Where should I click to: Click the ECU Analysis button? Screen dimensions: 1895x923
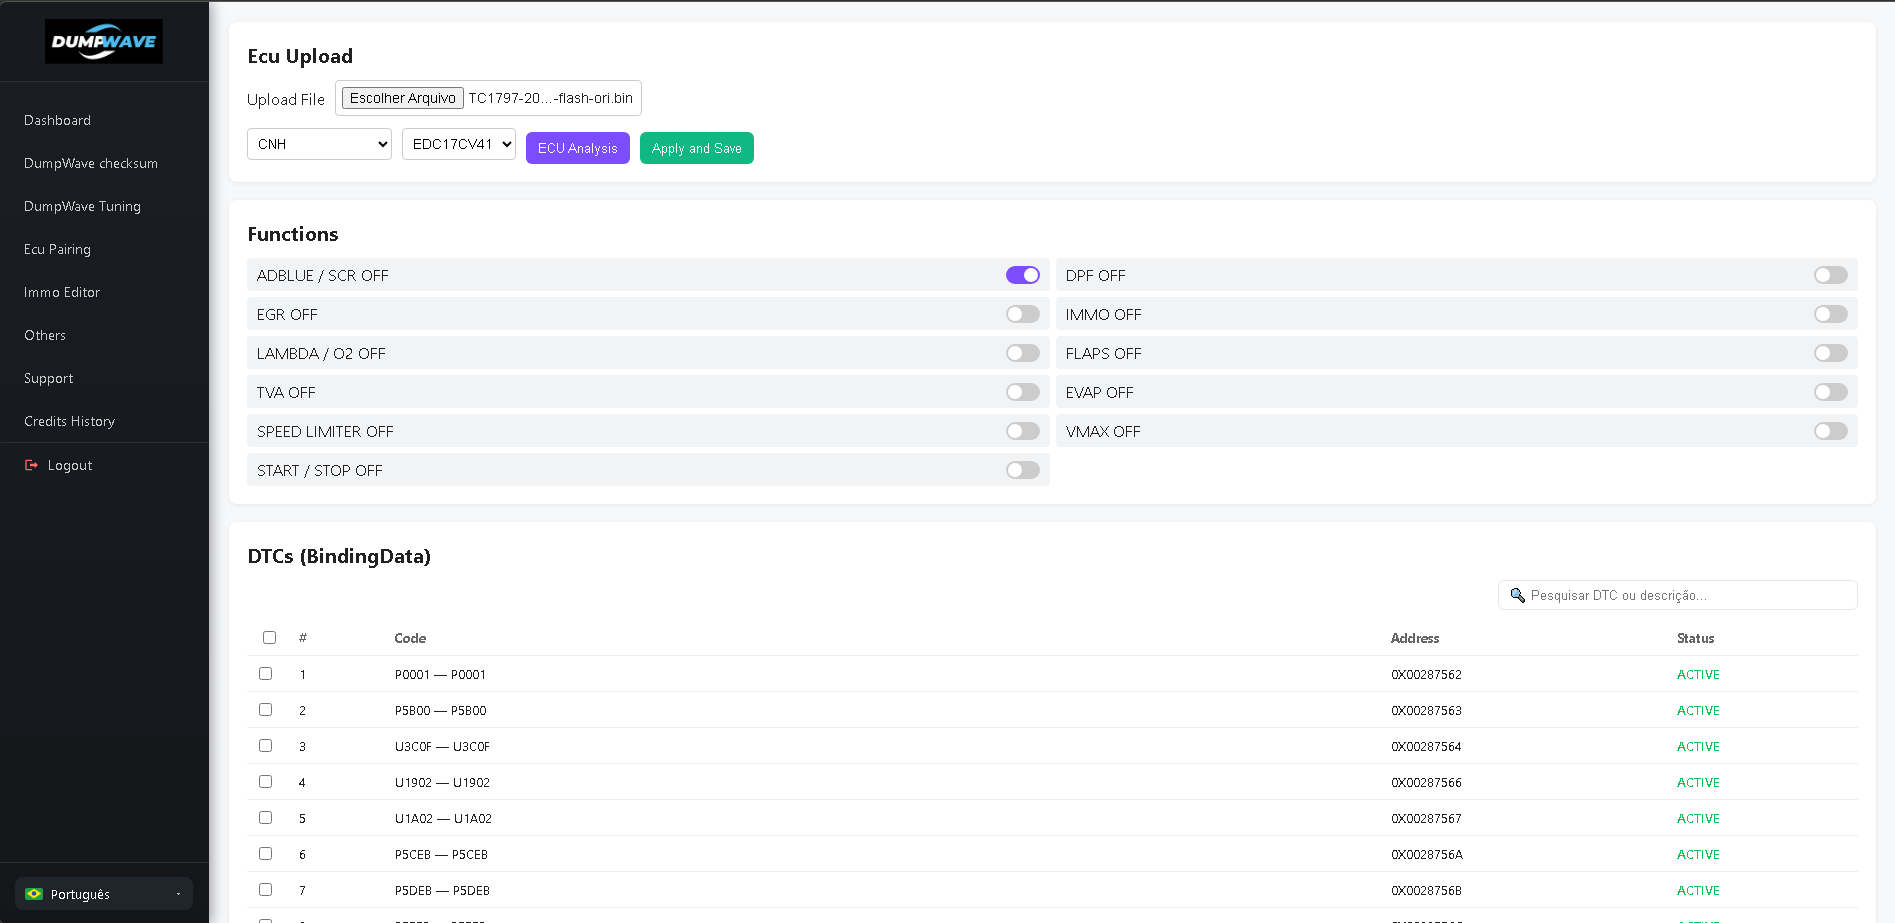click(x=577, y=147)
